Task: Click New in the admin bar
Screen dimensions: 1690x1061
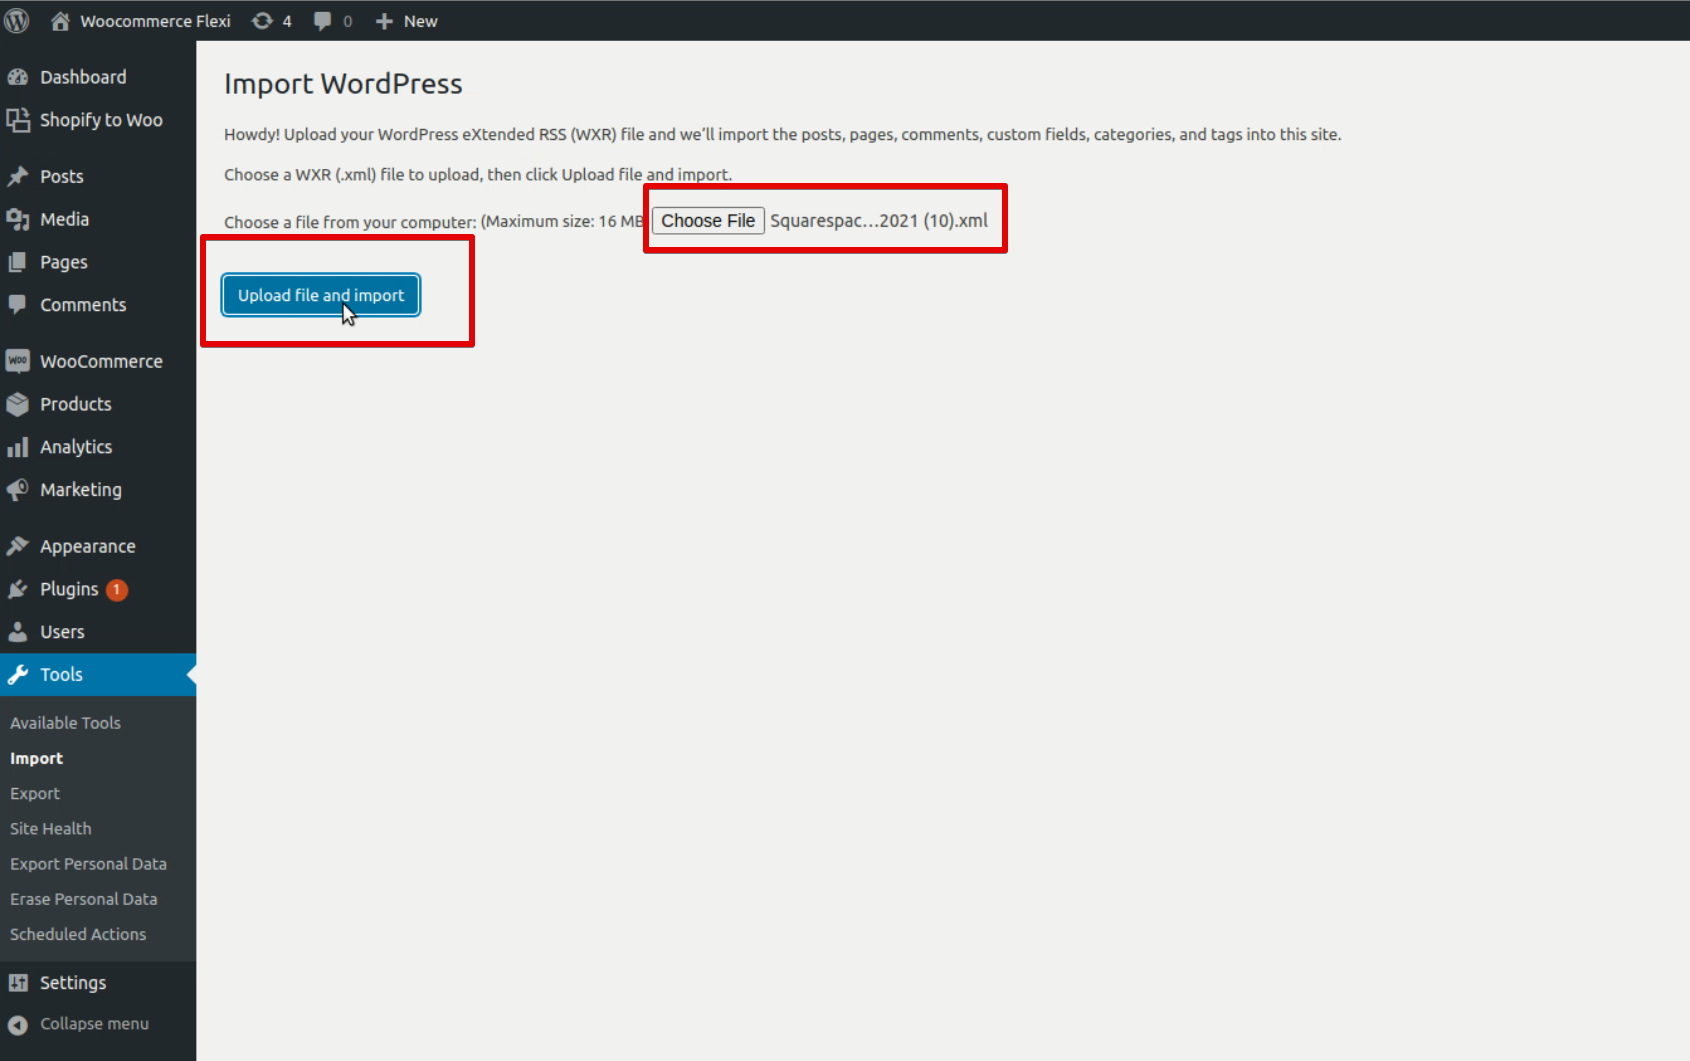Action: click(420, 21)
